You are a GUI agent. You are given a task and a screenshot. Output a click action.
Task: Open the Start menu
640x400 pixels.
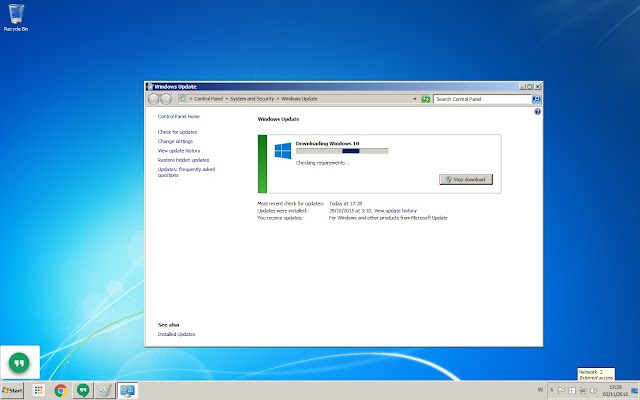(x=12, y=391)
